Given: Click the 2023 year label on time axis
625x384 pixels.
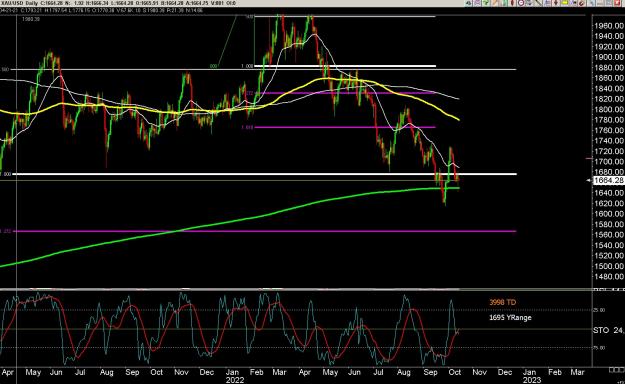Looking at the screenshot, I should [532, 380].
